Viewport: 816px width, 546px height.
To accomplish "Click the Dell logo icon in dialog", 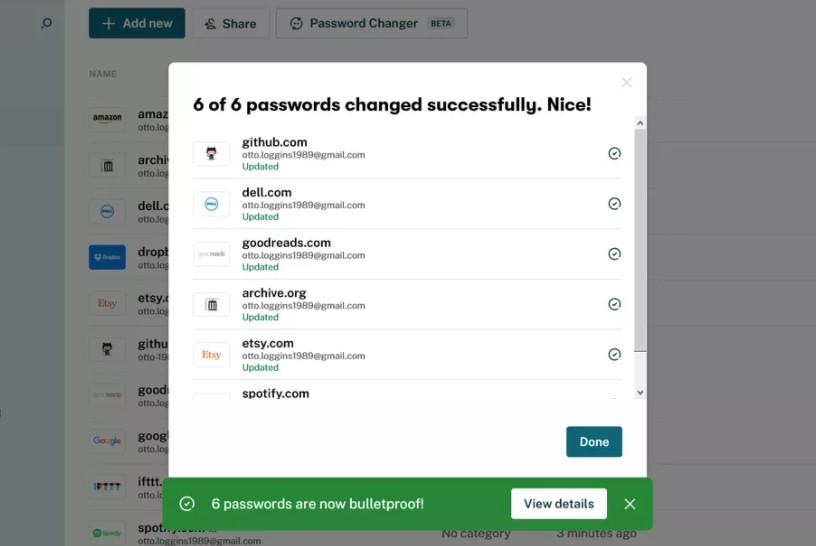I will 211,204.
